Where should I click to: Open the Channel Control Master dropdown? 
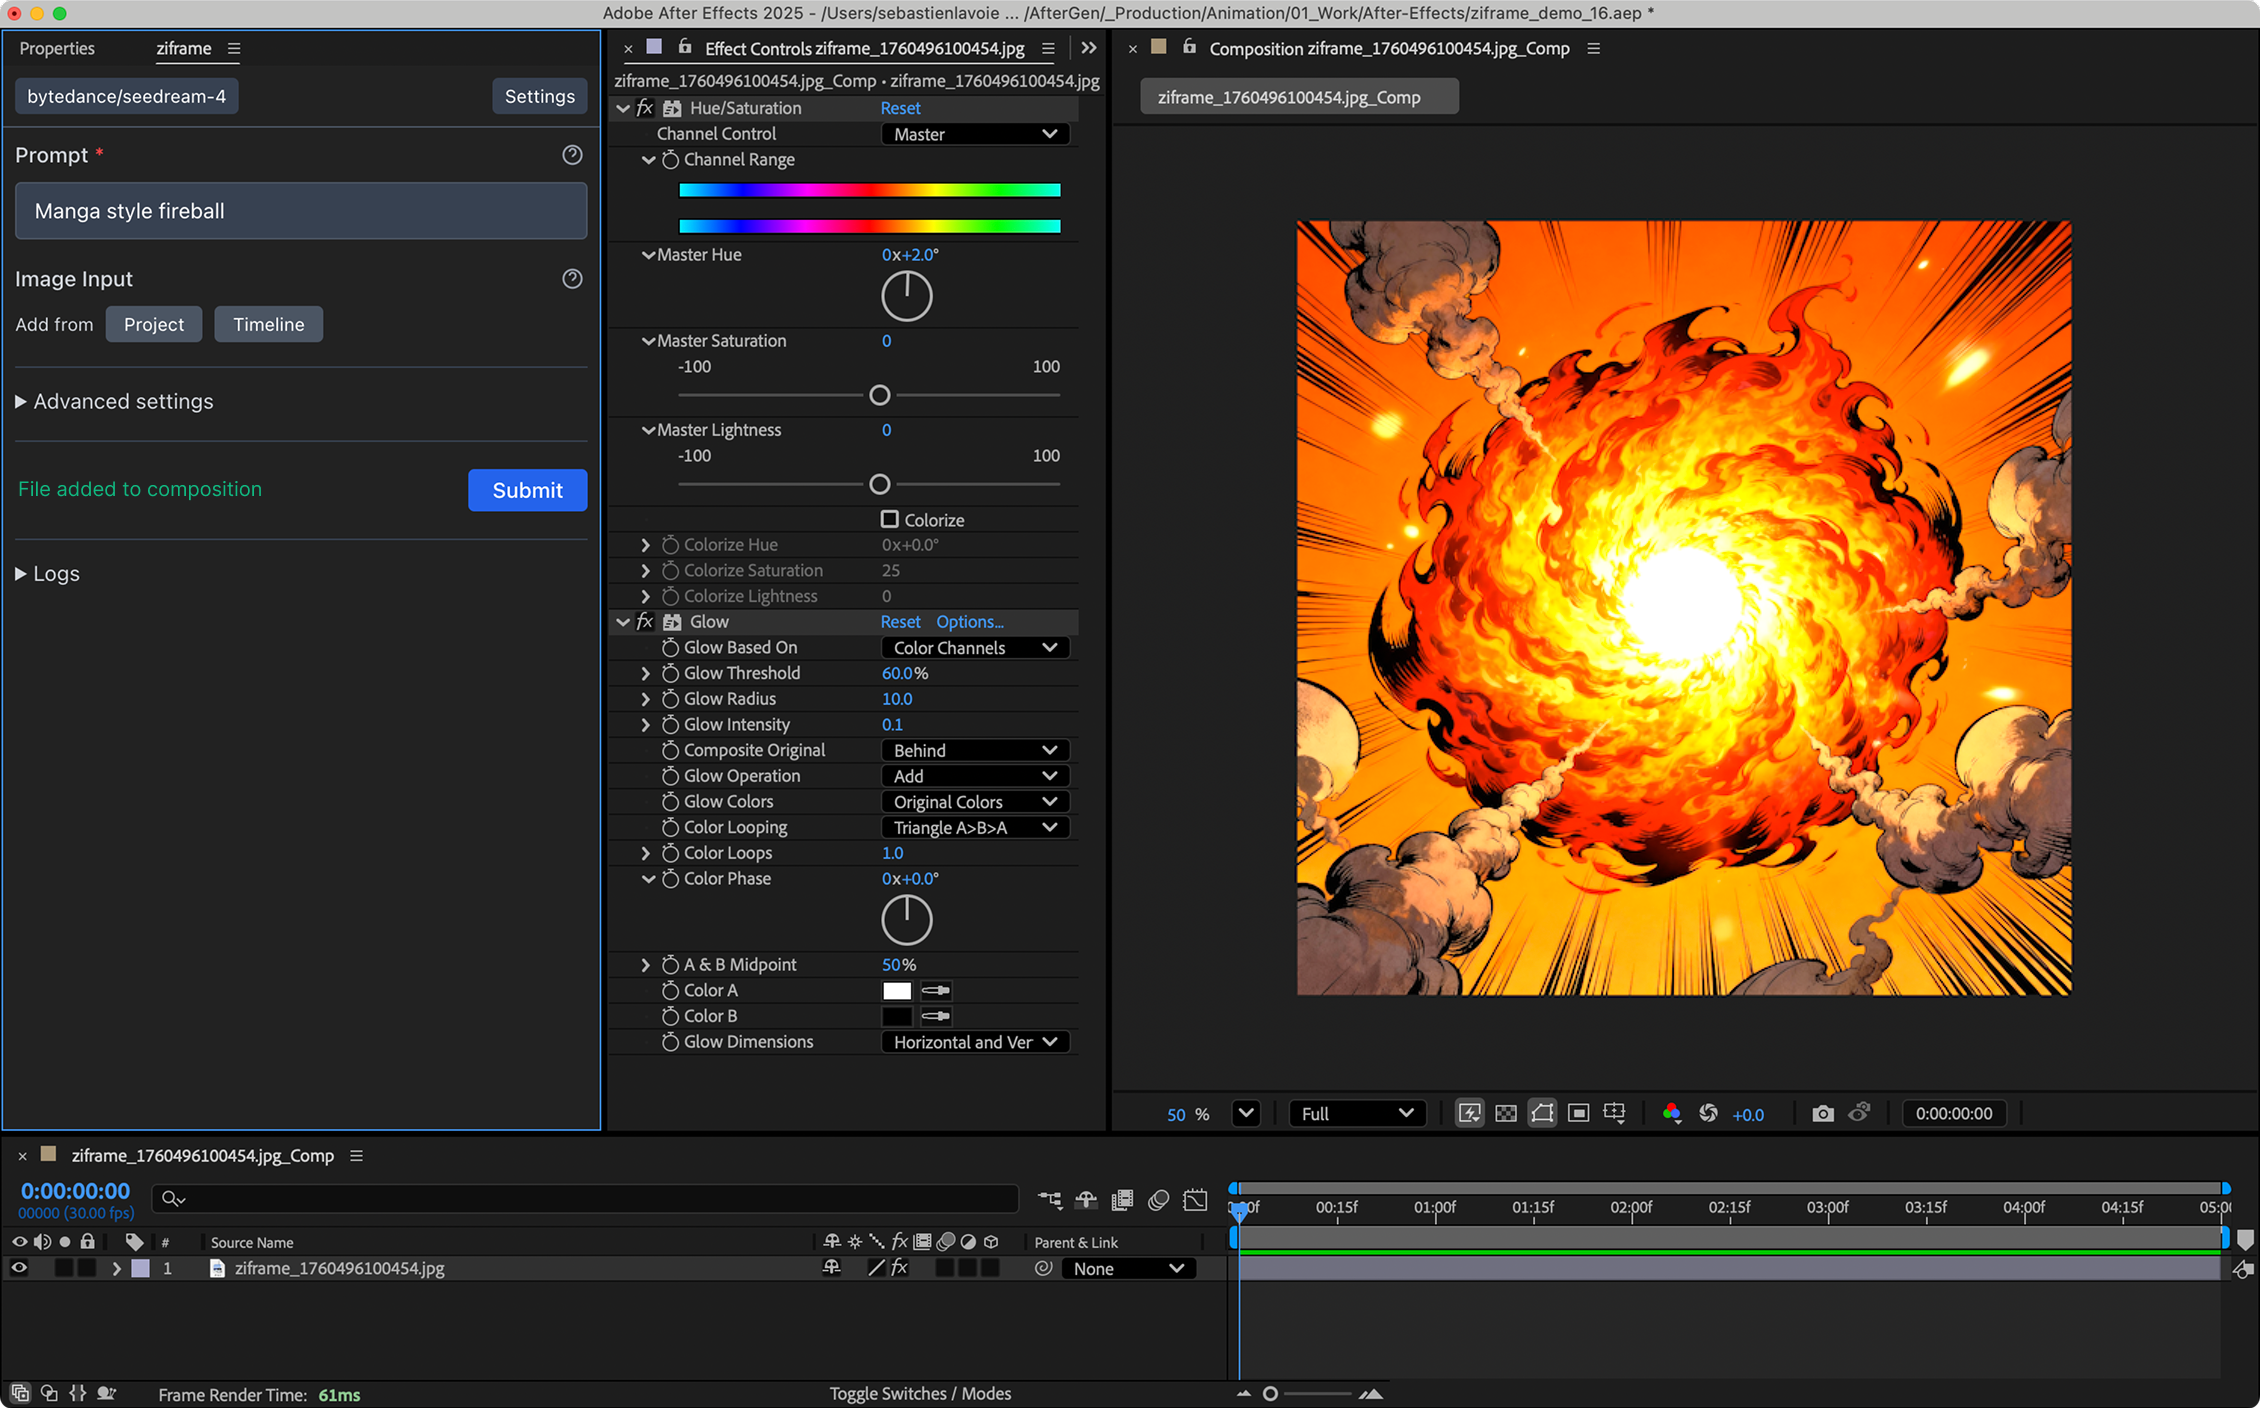coord(974,134)
